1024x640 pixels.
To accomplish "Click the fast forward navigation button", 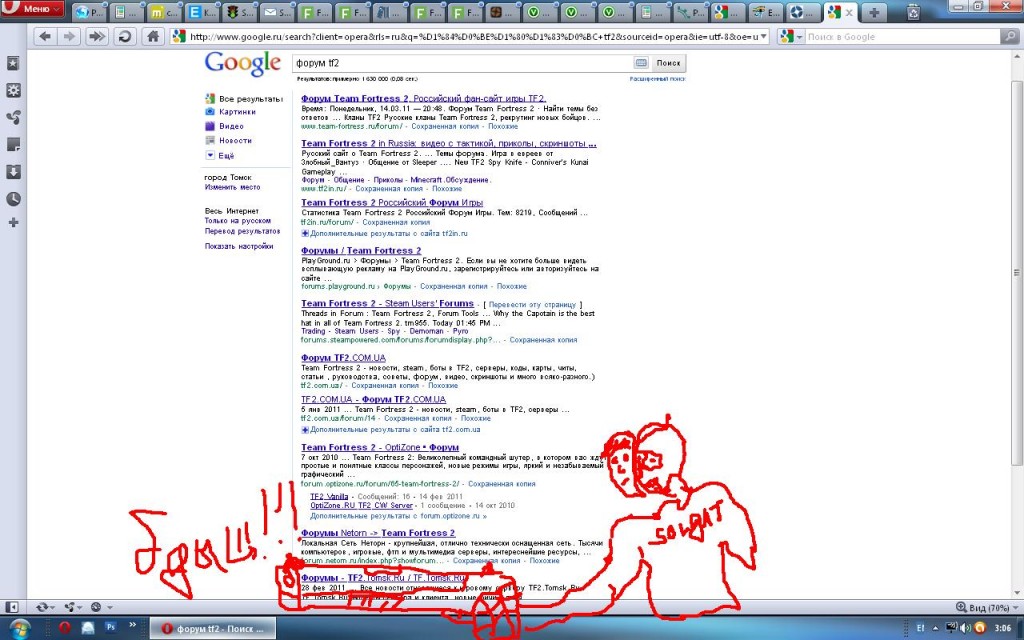I will coord(97,37).
